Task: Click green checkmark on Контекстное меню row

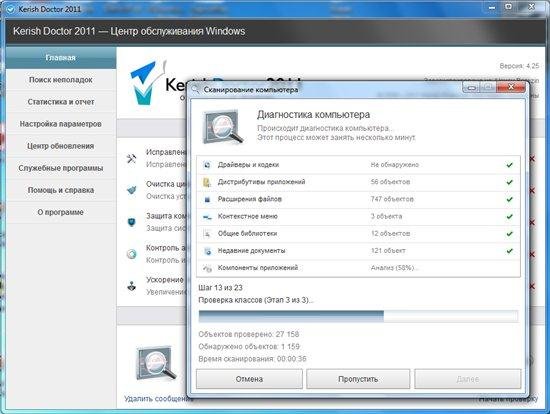Action: (x=510, y=216)
